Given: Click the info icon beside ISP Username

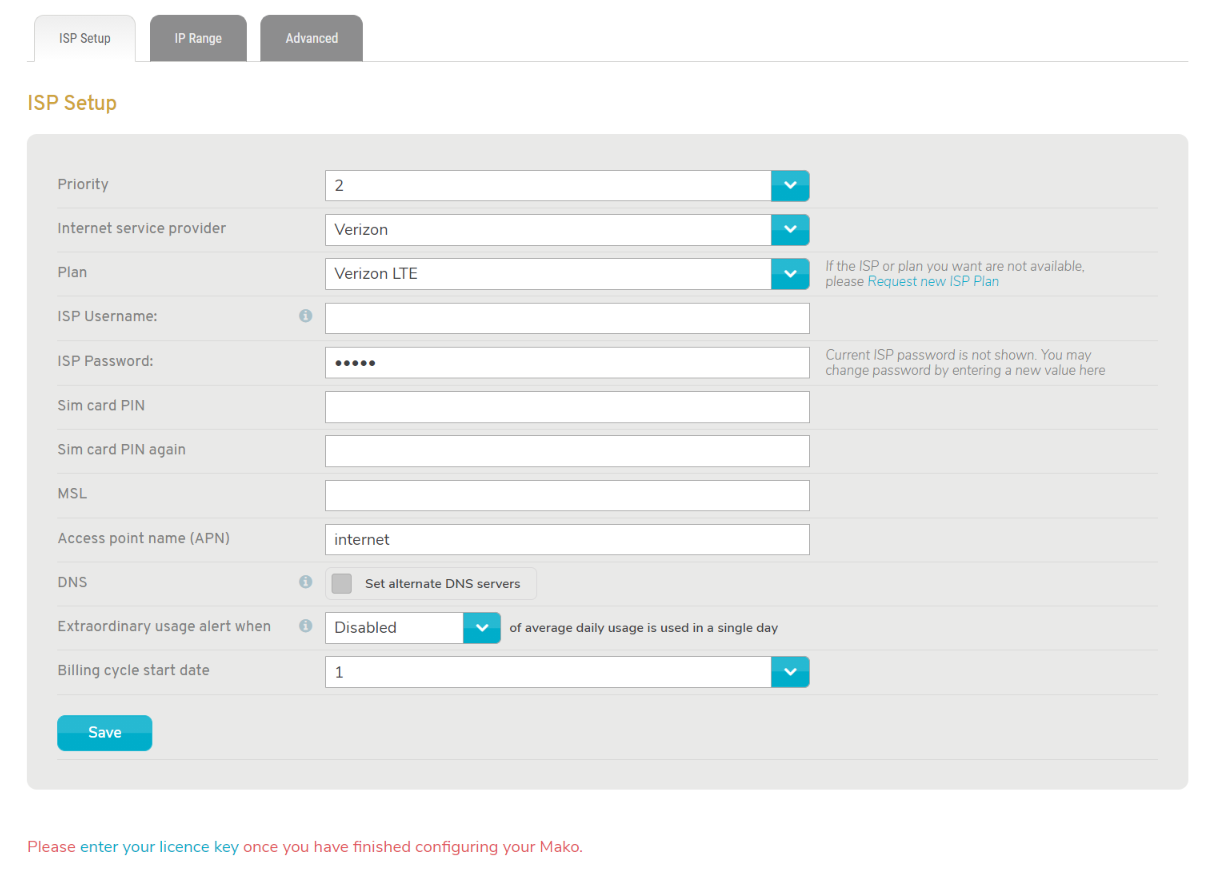Looking at the screenshot, I should point(305,315).
